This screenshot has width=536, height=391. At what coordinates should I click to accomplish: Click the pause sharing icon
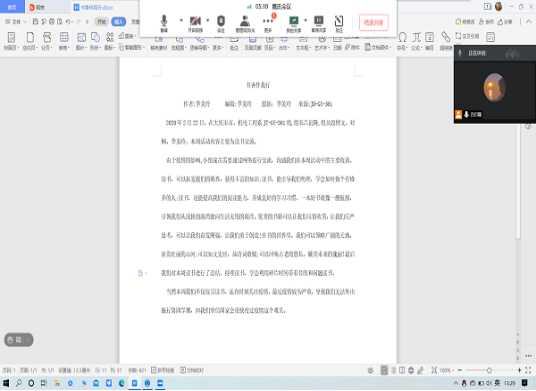(319, 23)
